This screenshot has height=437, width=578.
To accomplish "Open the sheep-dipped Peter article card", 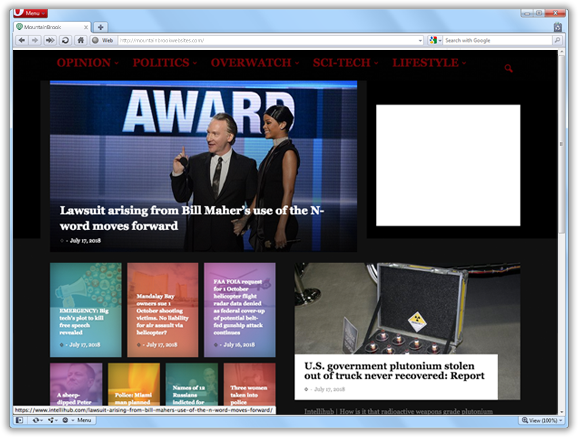I will [x=76, y=385].
